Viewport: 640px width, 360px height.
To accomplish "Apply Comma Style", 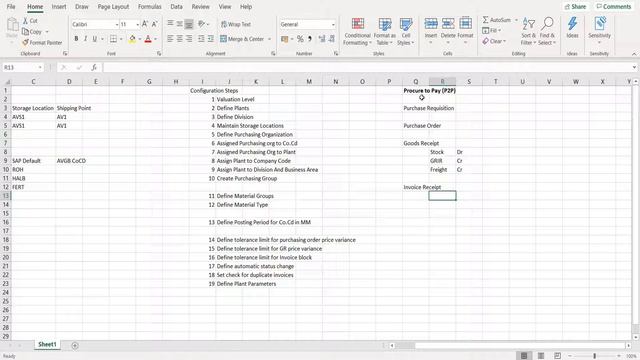I will pos(310,39).
